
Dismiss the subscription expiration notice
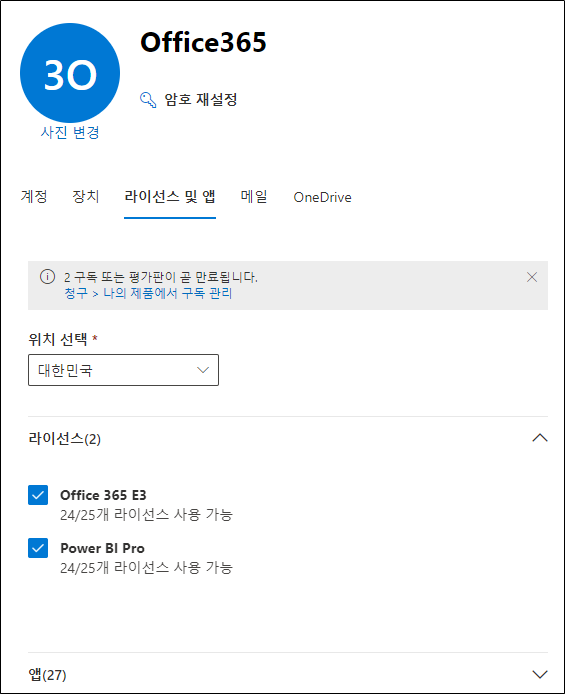pos(532,277)
